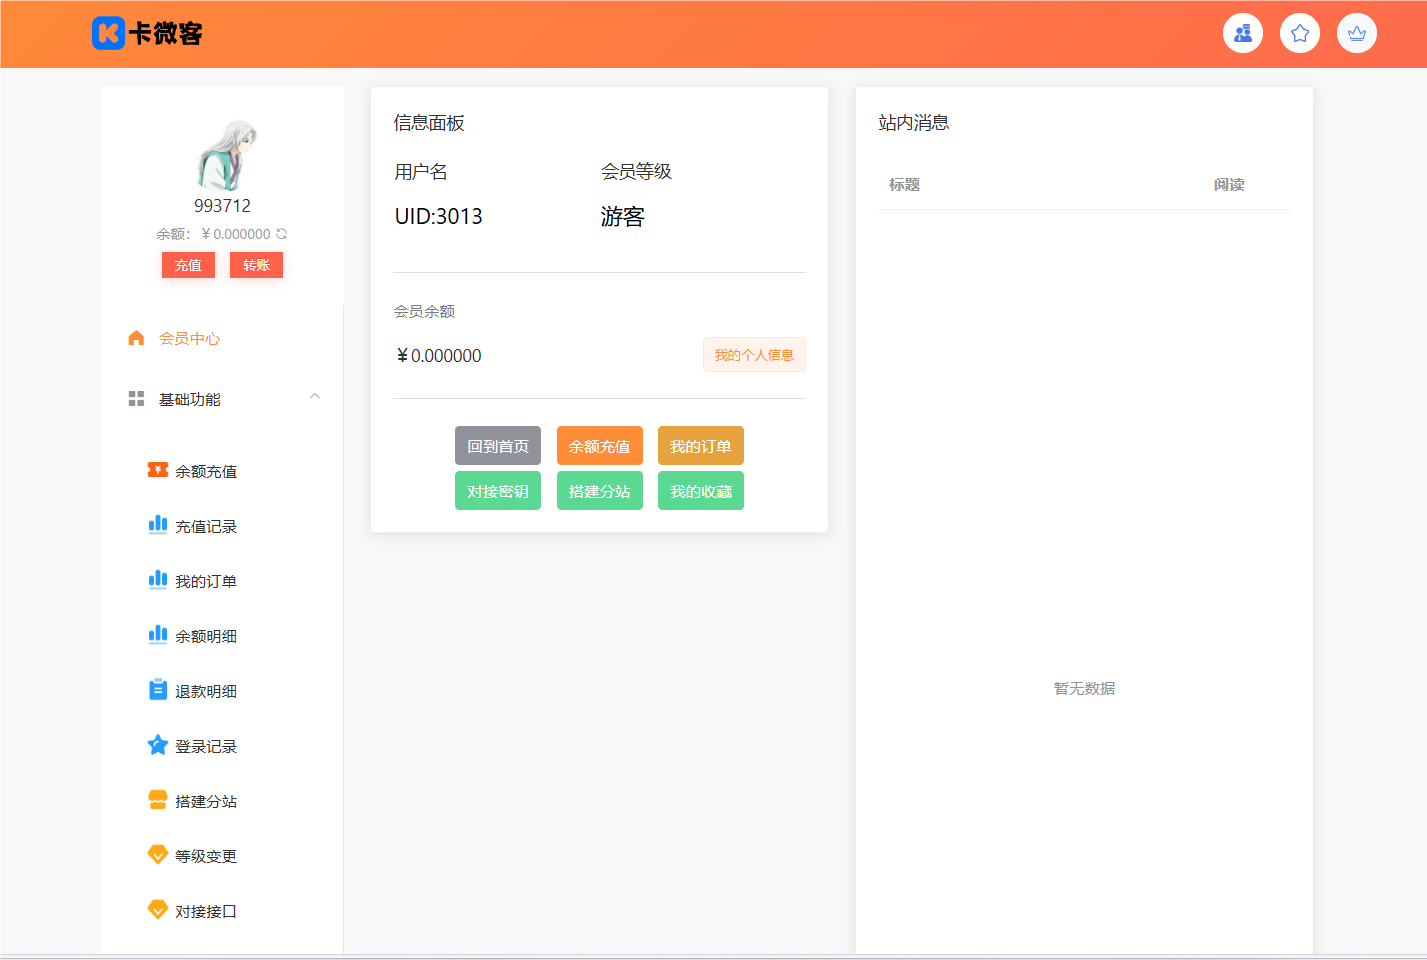Click the shop icon beside 搭建分站
The image size is (1427, 960).
[158, 800]
